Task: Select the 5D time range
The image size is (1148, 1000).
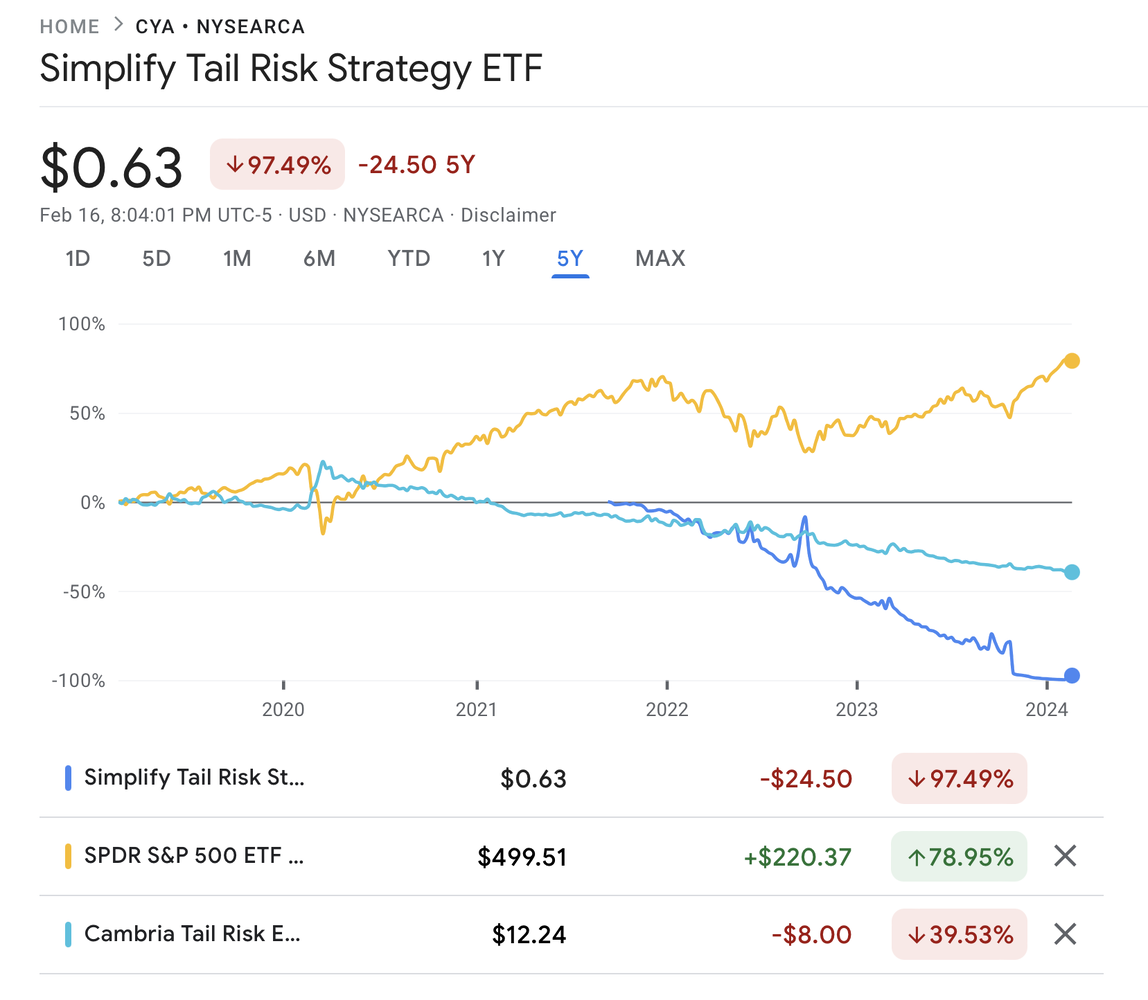Action: [x=156, y=259]
